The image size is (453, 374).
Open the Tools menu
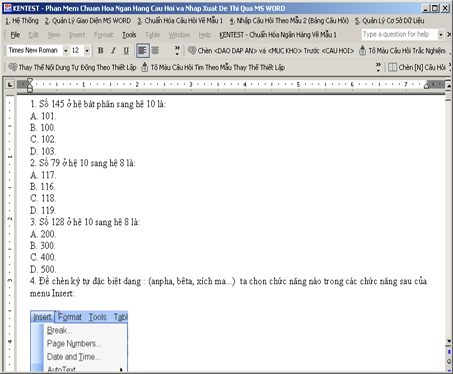[x=129, y=35]
